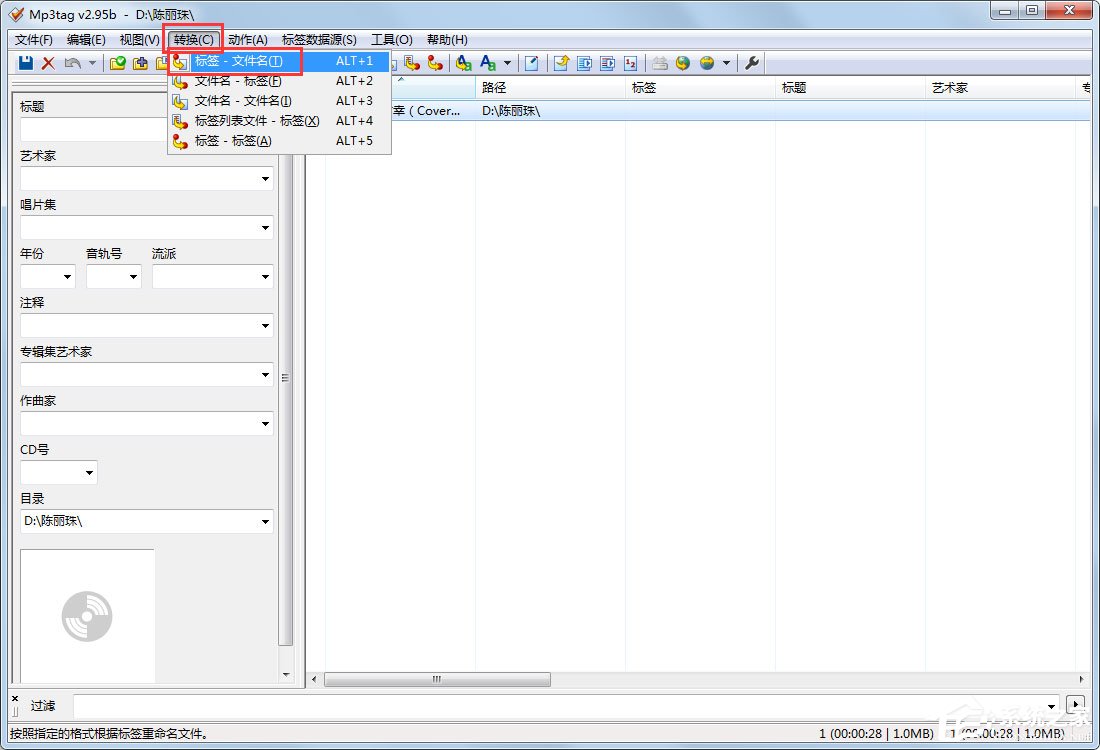
Task: Select 标签 - 标签(A) menu entry
Action: pos(279,141)
